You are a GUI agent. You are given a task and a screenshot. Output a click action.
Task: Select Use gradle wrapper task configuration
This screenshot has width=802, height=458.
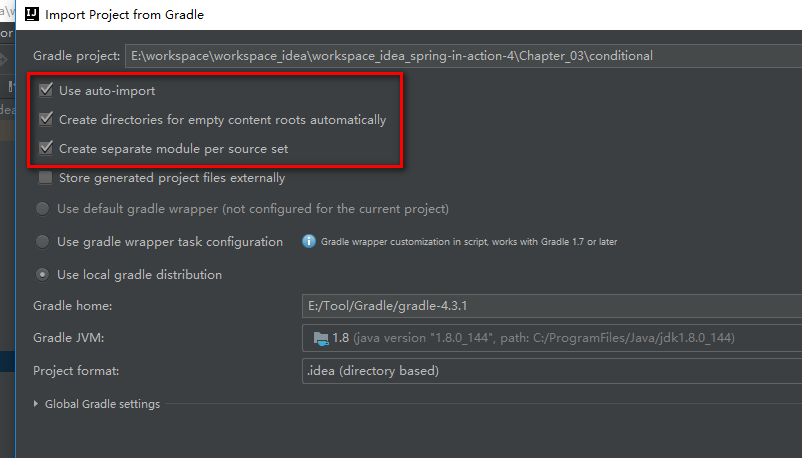(42, 242)
